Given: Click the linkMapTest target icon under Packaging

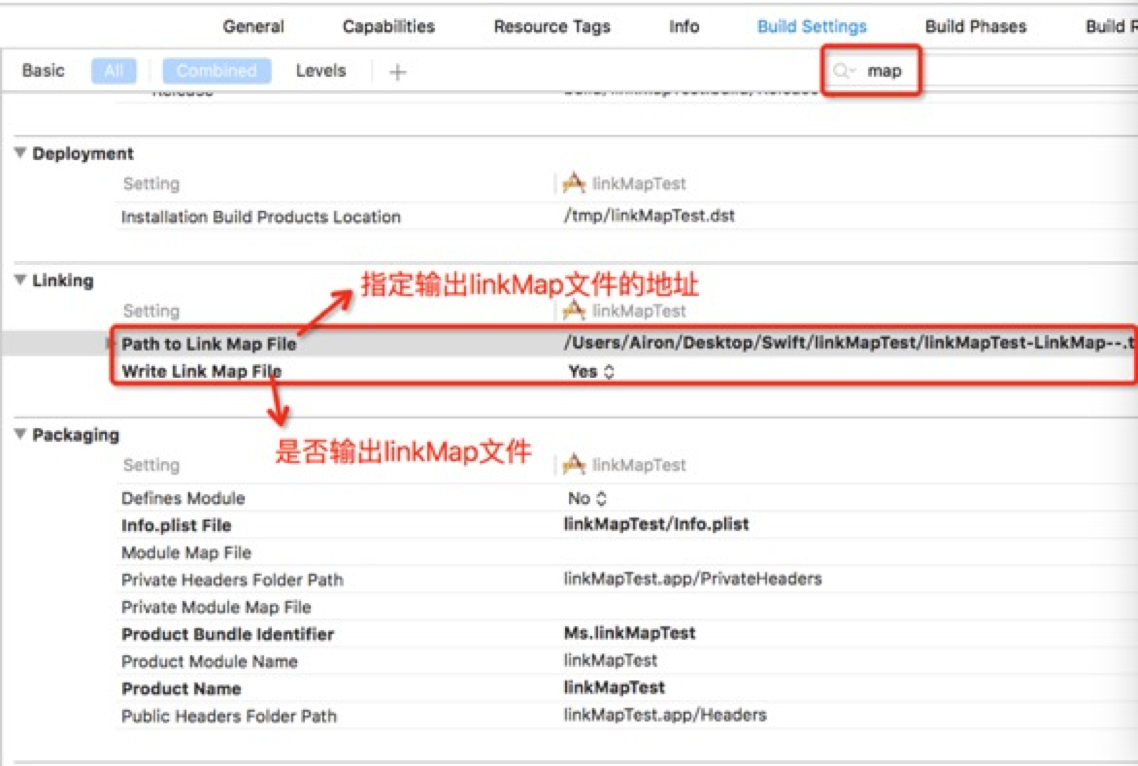Looking at the screenshot, I should [573, 464].
